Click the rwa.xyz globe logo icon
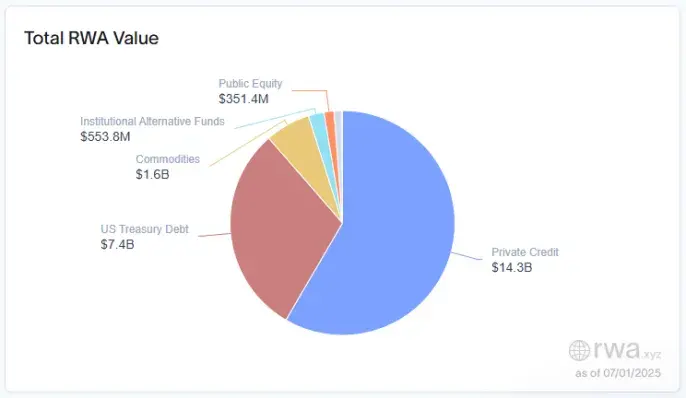This screenshot has width=686, height=398. tap(579, 350)
